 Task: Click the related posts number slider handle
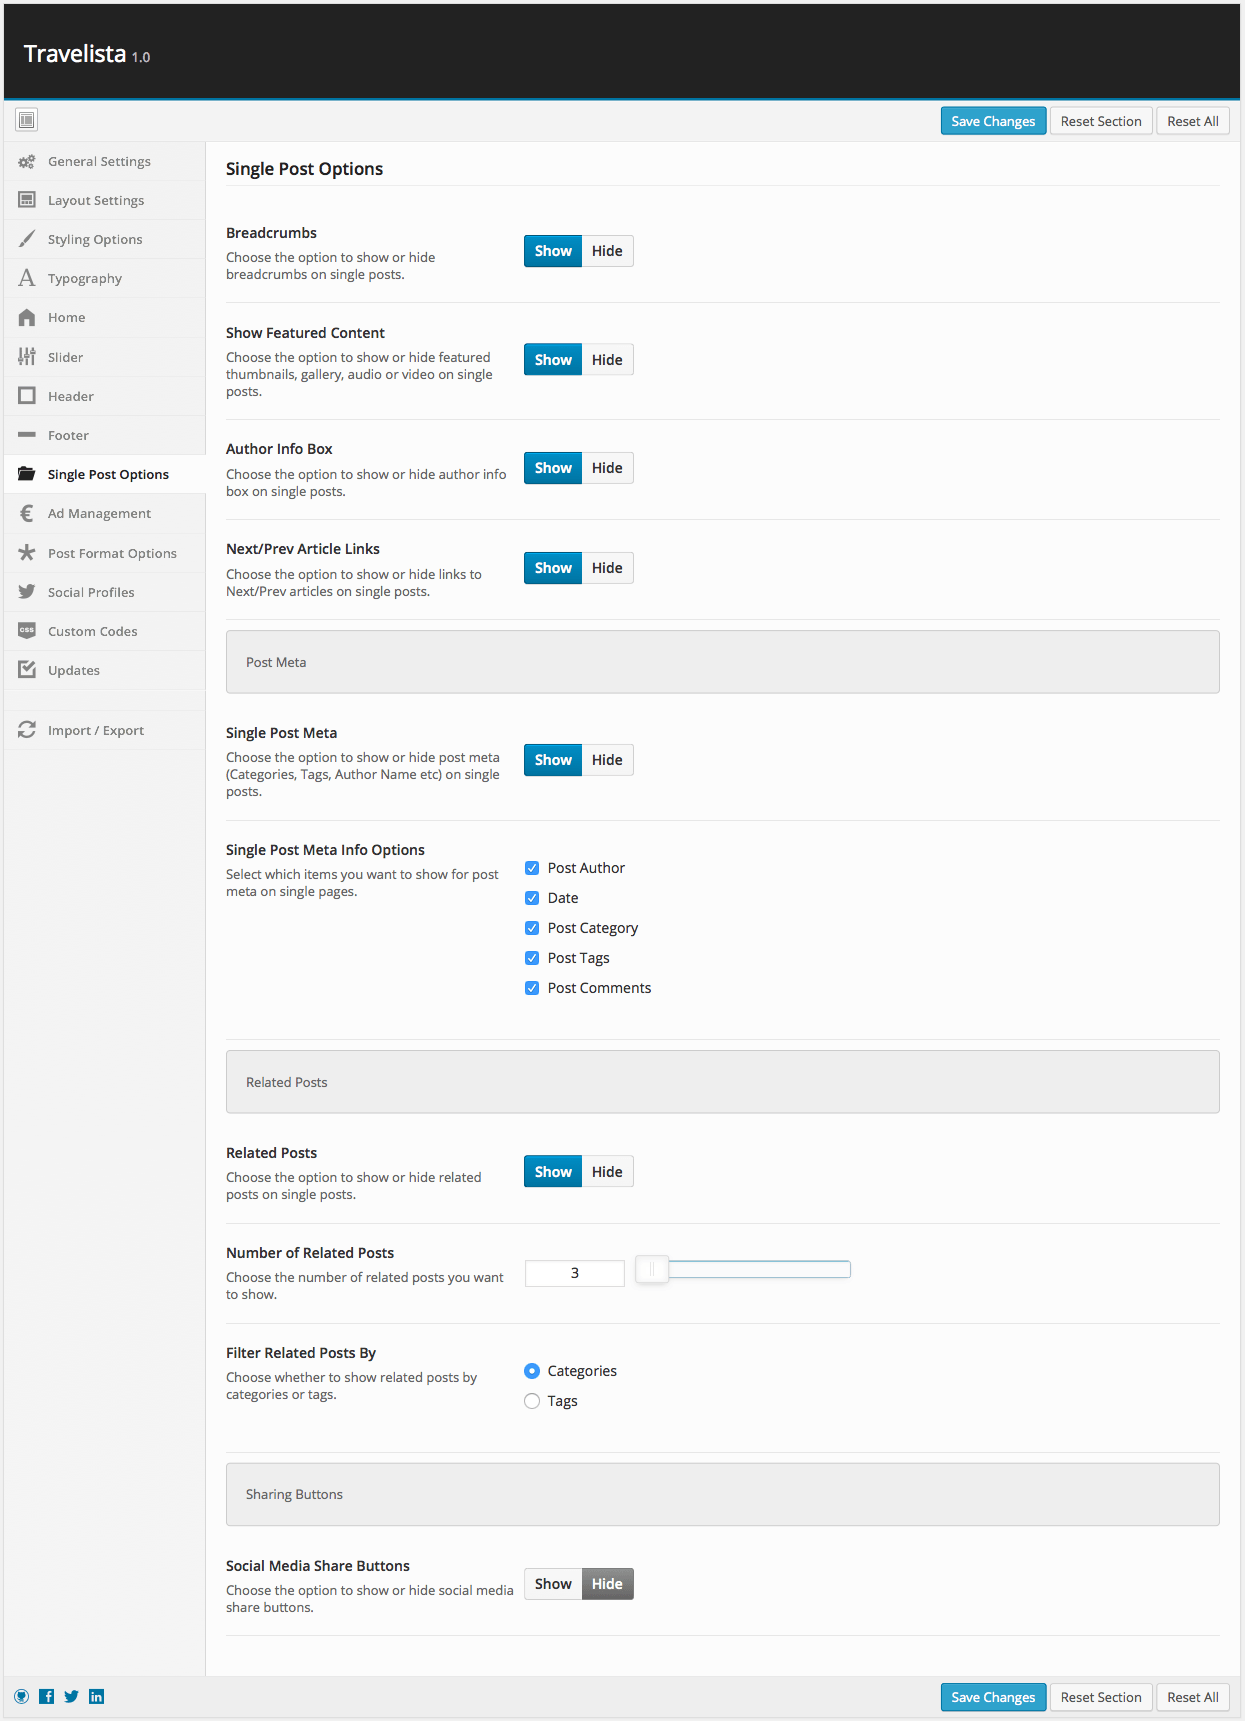click(652, 1270)
